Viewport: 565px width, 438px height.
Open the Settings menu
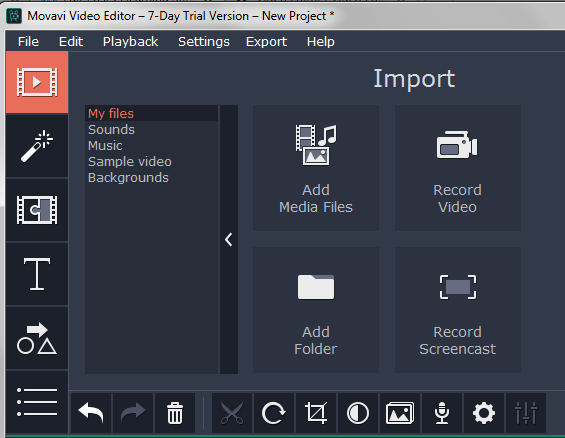(x=204, y=41)
